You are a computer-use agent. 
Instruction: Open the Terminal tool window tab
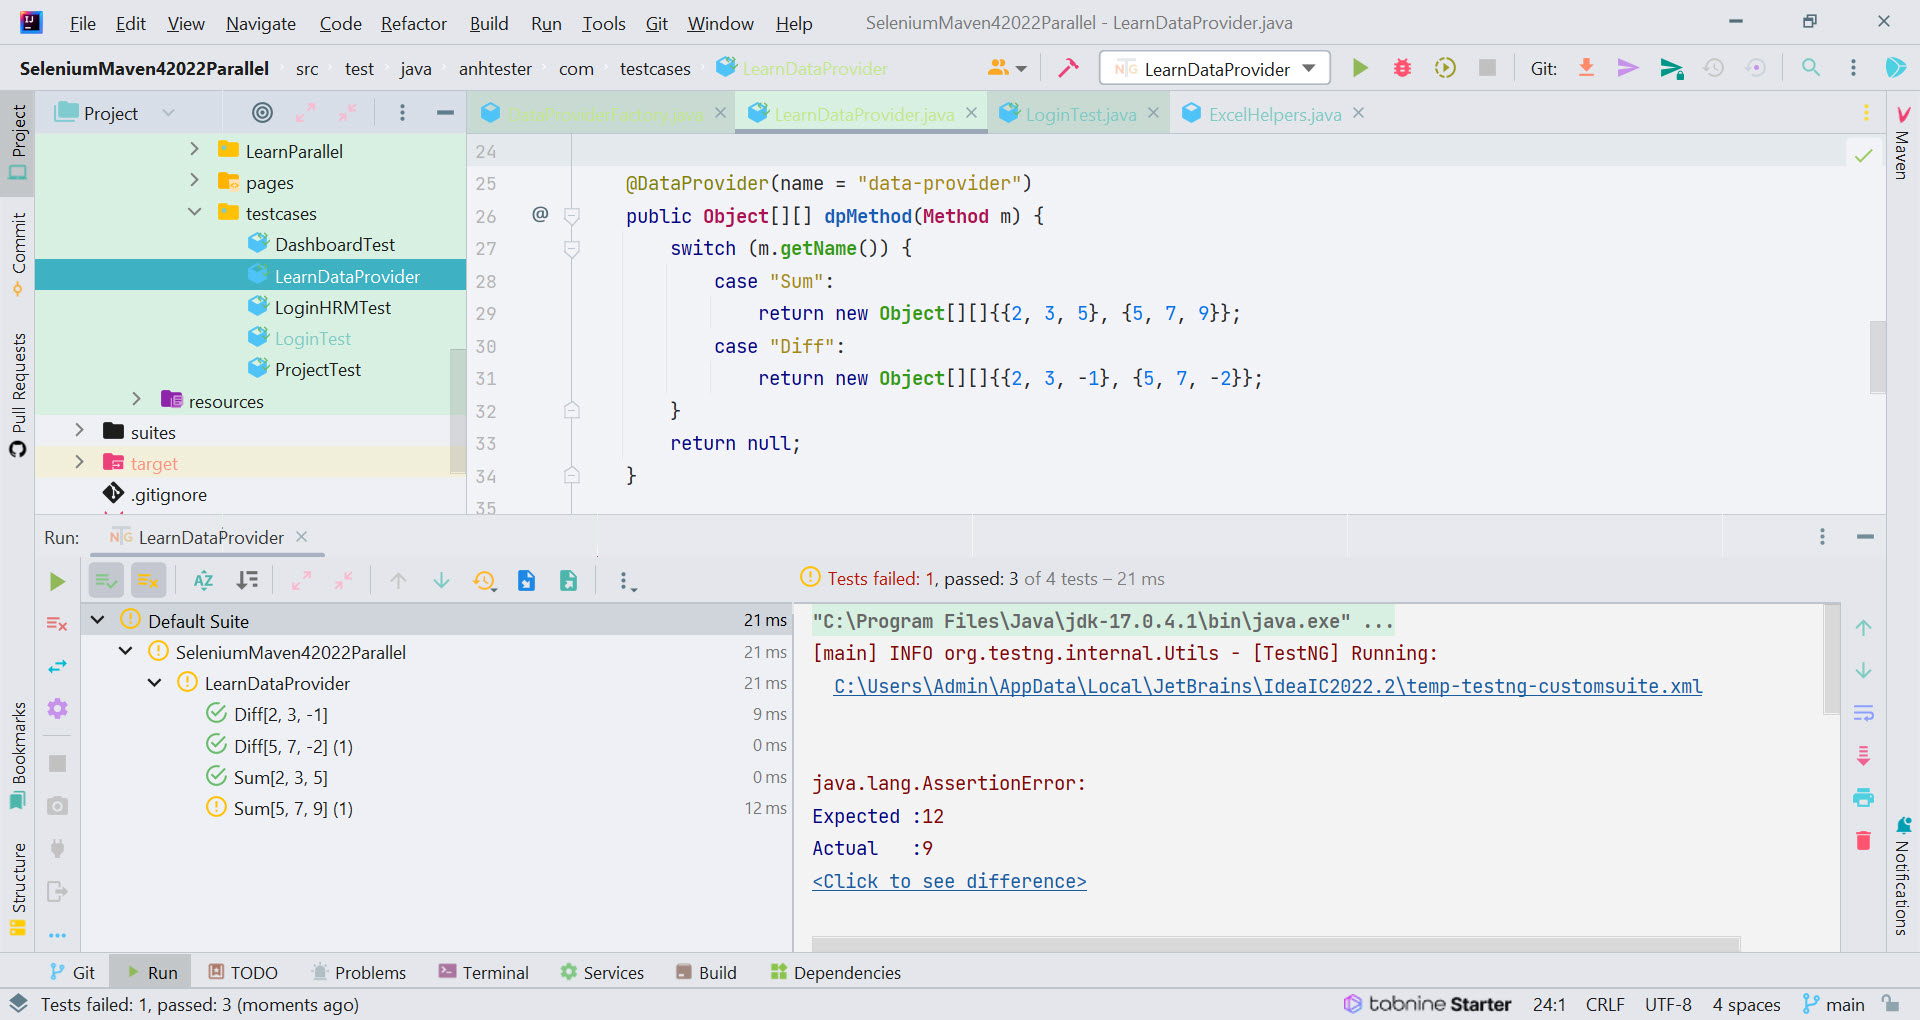pos(484,972)
